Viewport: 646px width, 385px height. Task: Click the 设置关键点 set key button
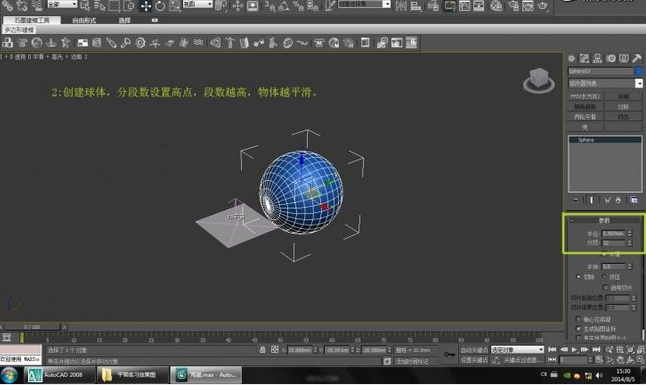coord(474,360)
